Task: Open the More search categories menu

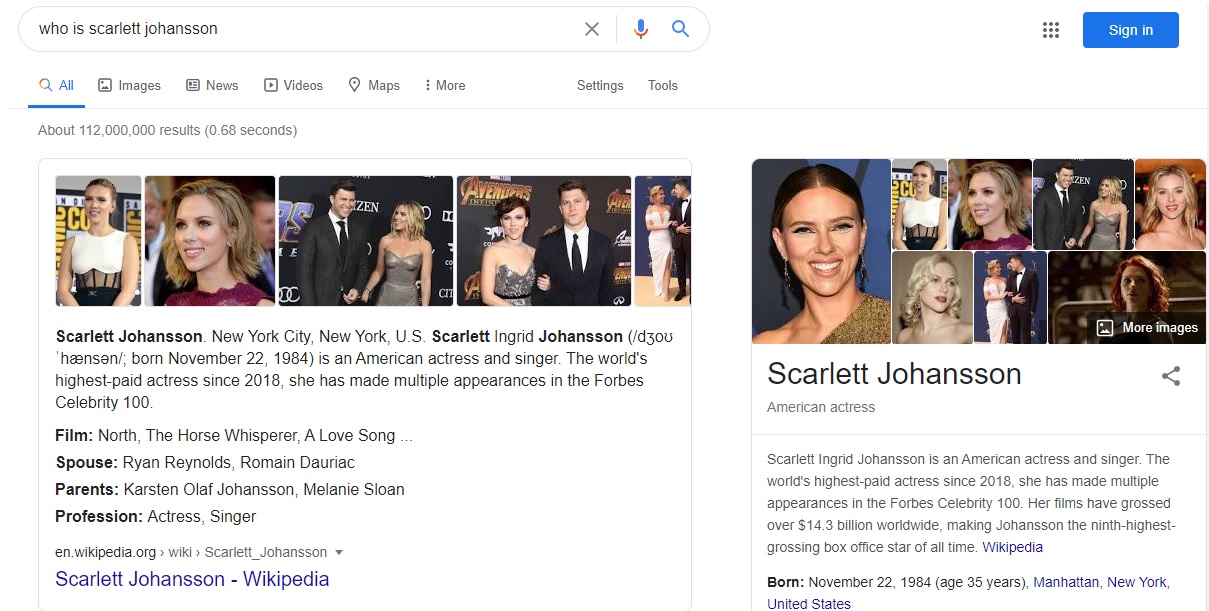Action: click(445, 86)
